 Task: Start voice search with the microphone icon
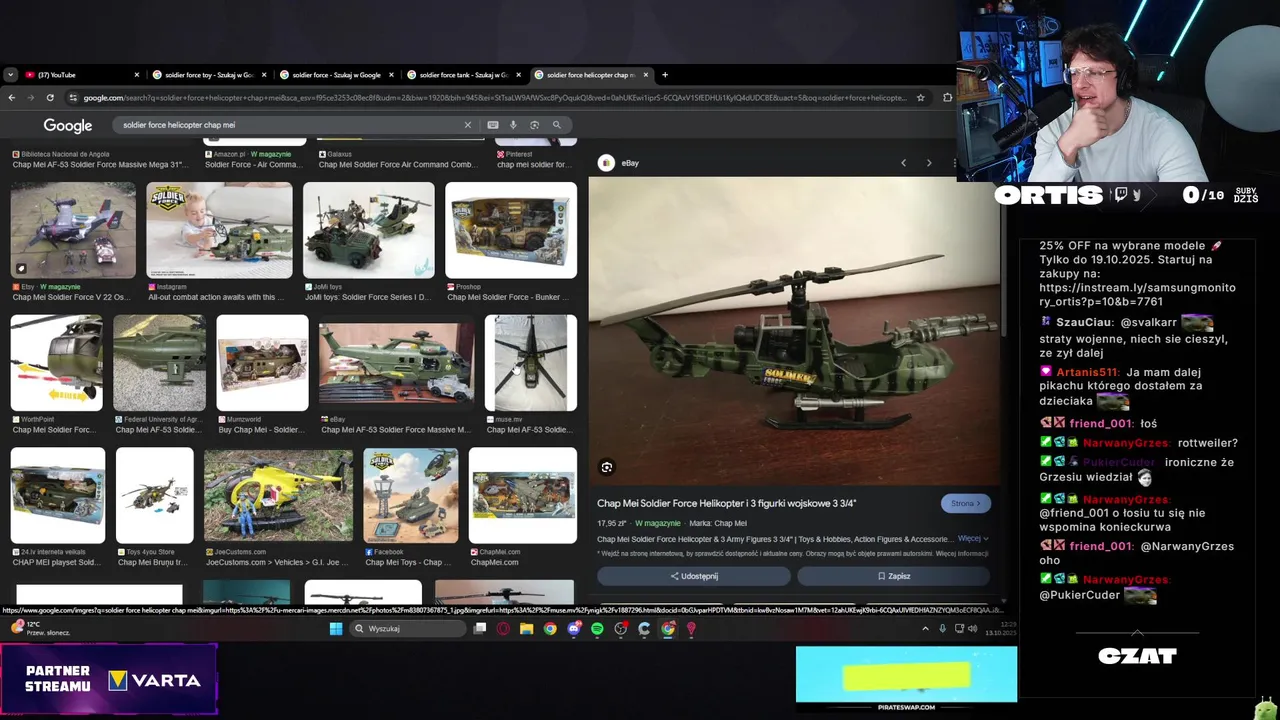(x=513, y=125)
